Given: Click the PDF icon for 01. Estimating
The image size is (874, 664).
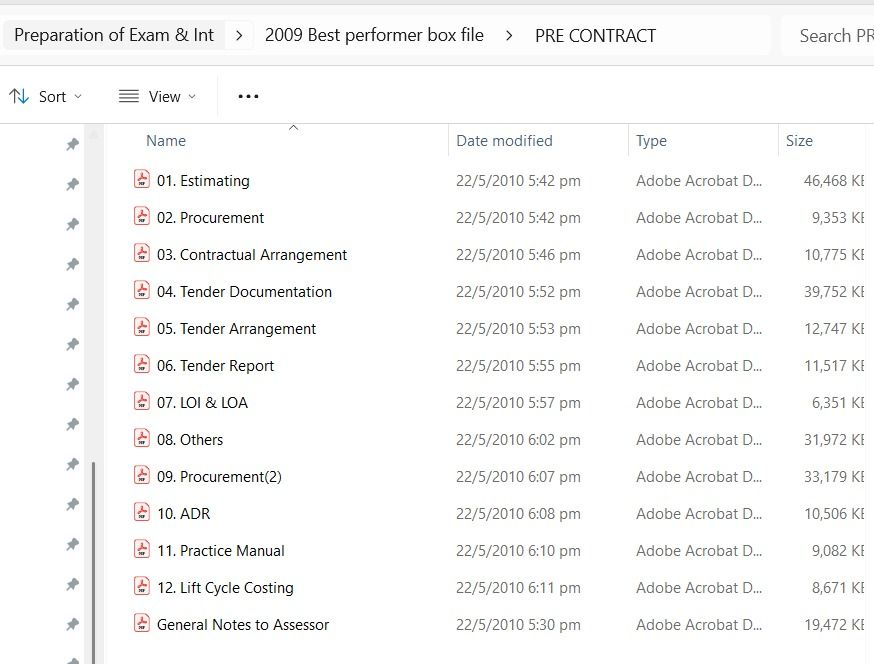Looking at the screenshot, I should point(142,180).
